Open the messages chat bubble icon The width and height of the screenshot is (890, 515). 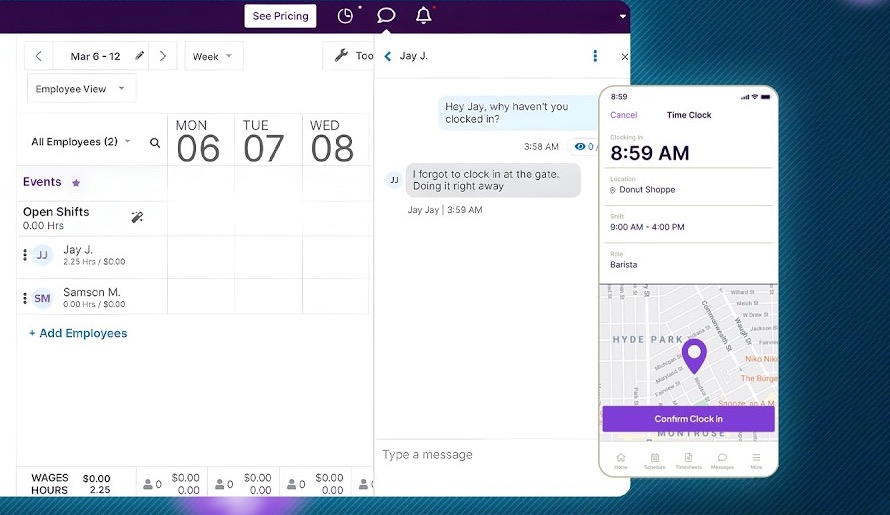click(x=386, y=15)
